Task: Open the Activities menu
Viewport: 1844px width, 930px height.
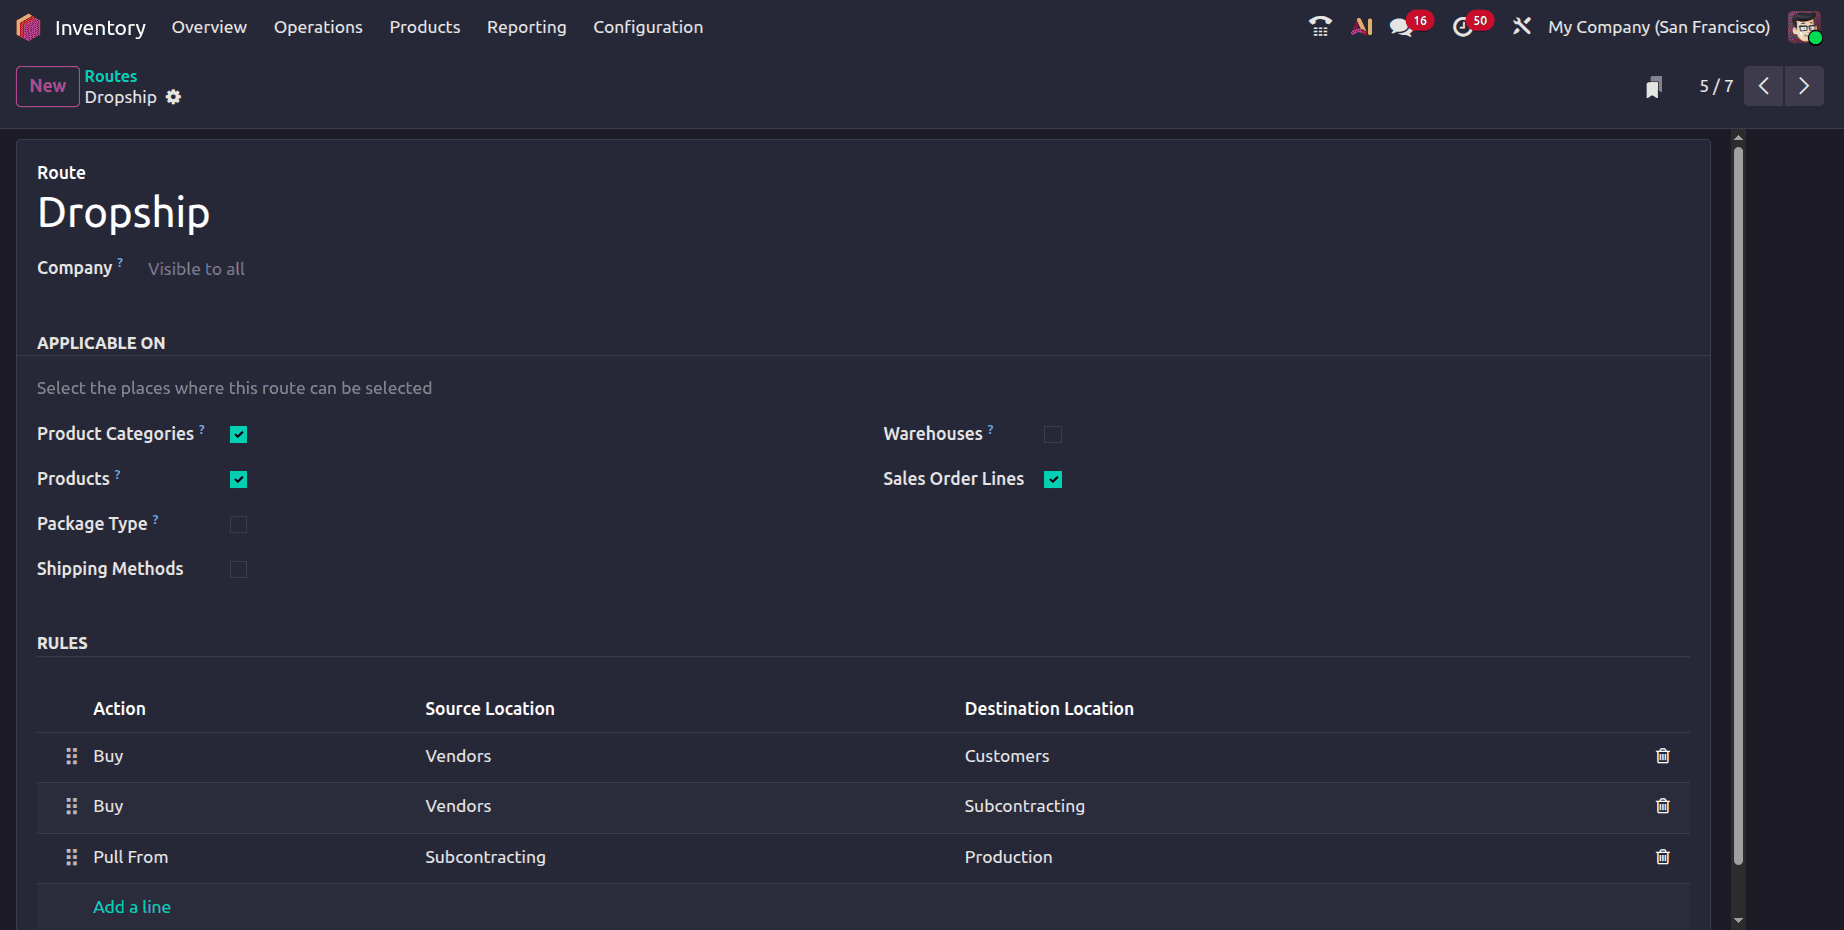Action: [x=1463, y=26]
